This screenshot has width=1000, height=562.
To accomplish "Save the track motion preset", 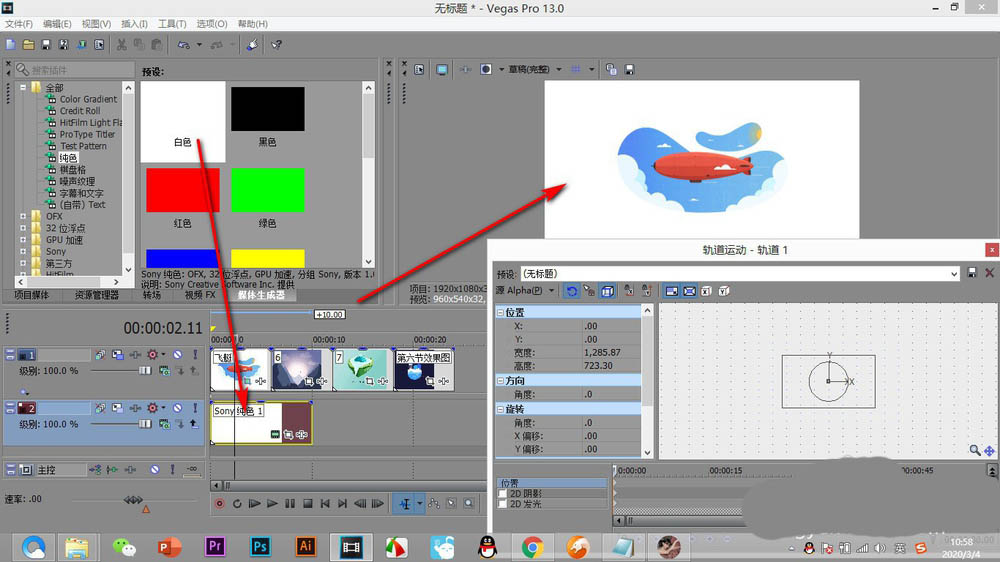I will [x=972, y=273].
